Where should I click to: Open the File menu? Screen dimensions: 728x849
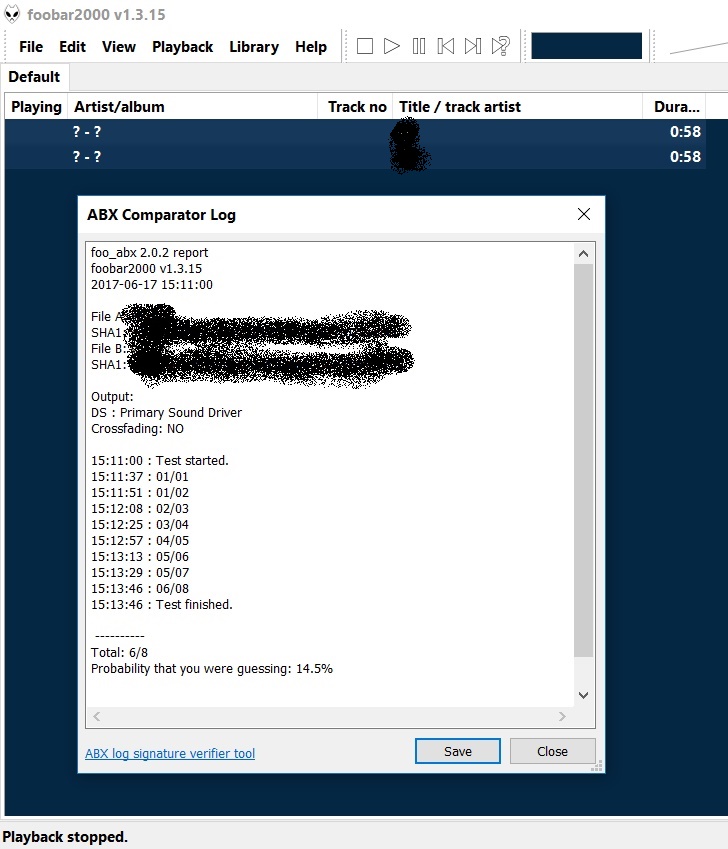coord(31,47)
